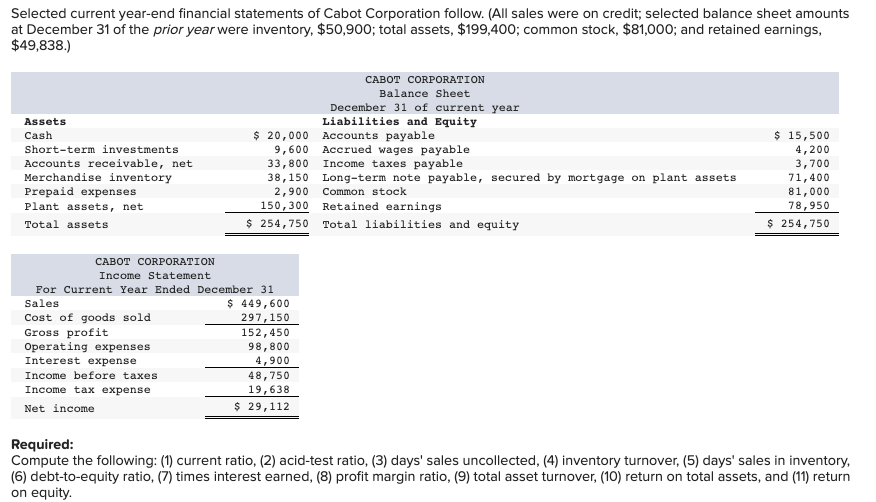Click the Total assets label
This screenshot has width=876, height=502.
click(66, 224)
